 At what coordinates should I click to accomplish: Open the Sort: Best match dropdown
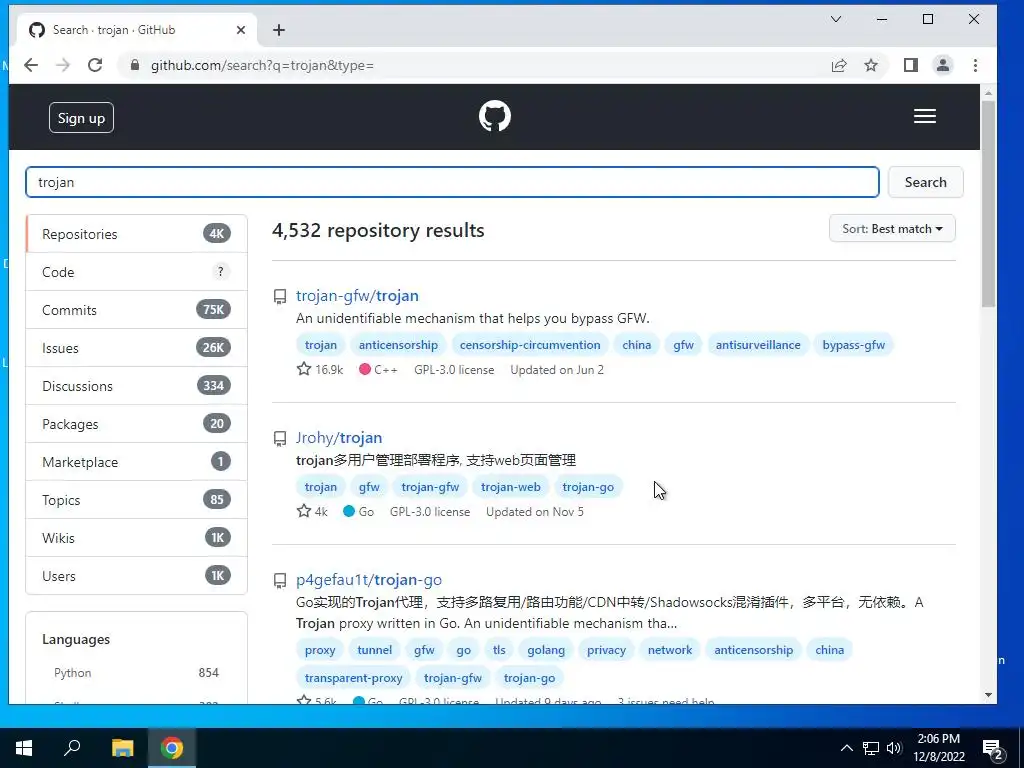[x=892, y=229]
